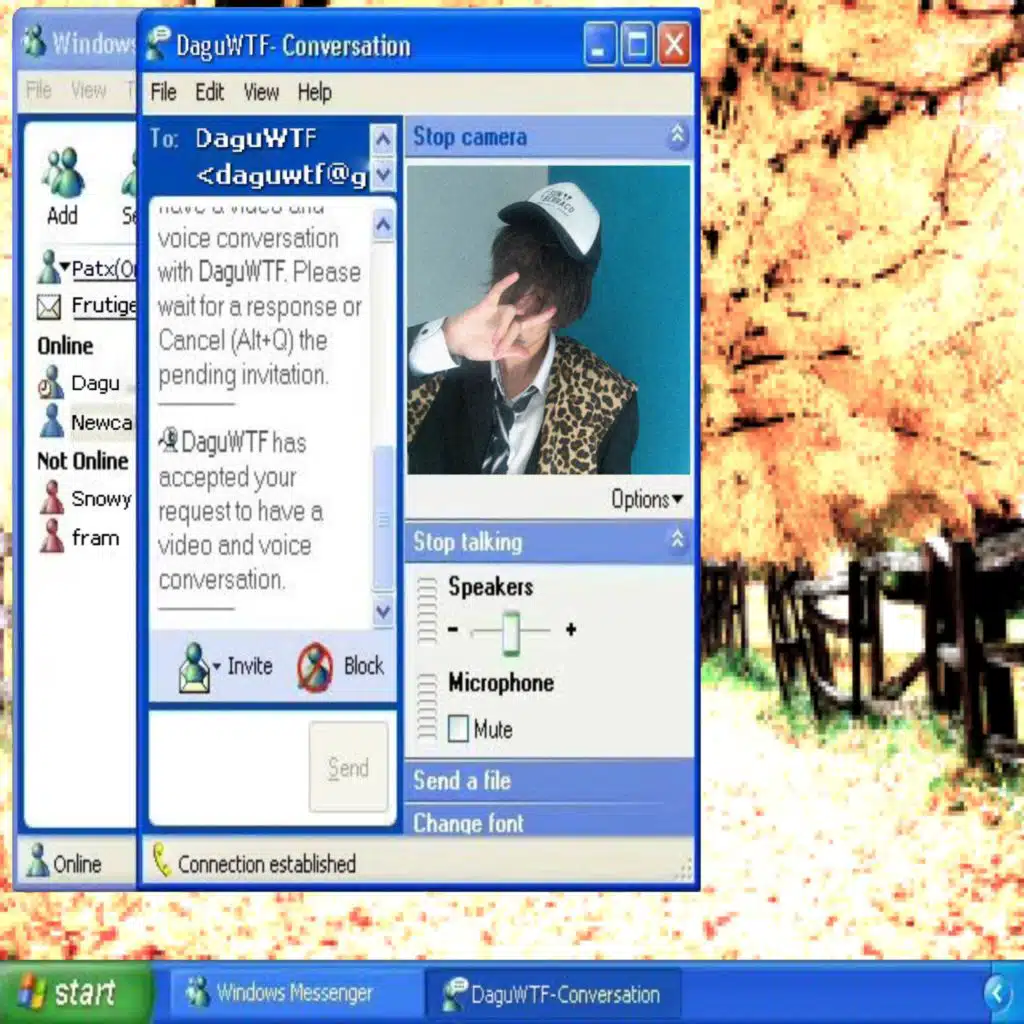1024x1024 pixels.
Task: Open the Patx status dropdown
Action: 65,268
